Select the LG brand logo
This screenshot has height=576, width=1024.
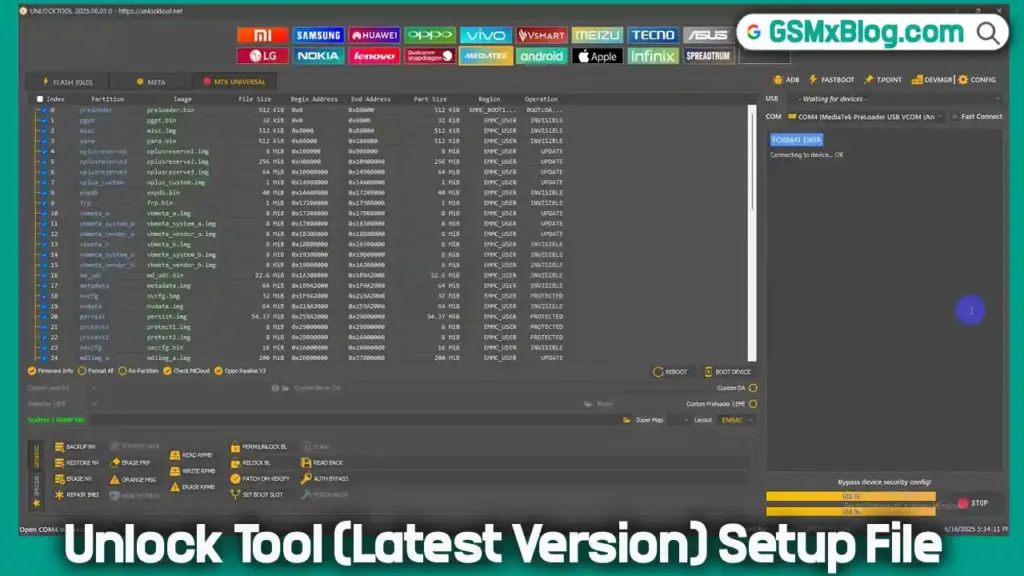263,56
